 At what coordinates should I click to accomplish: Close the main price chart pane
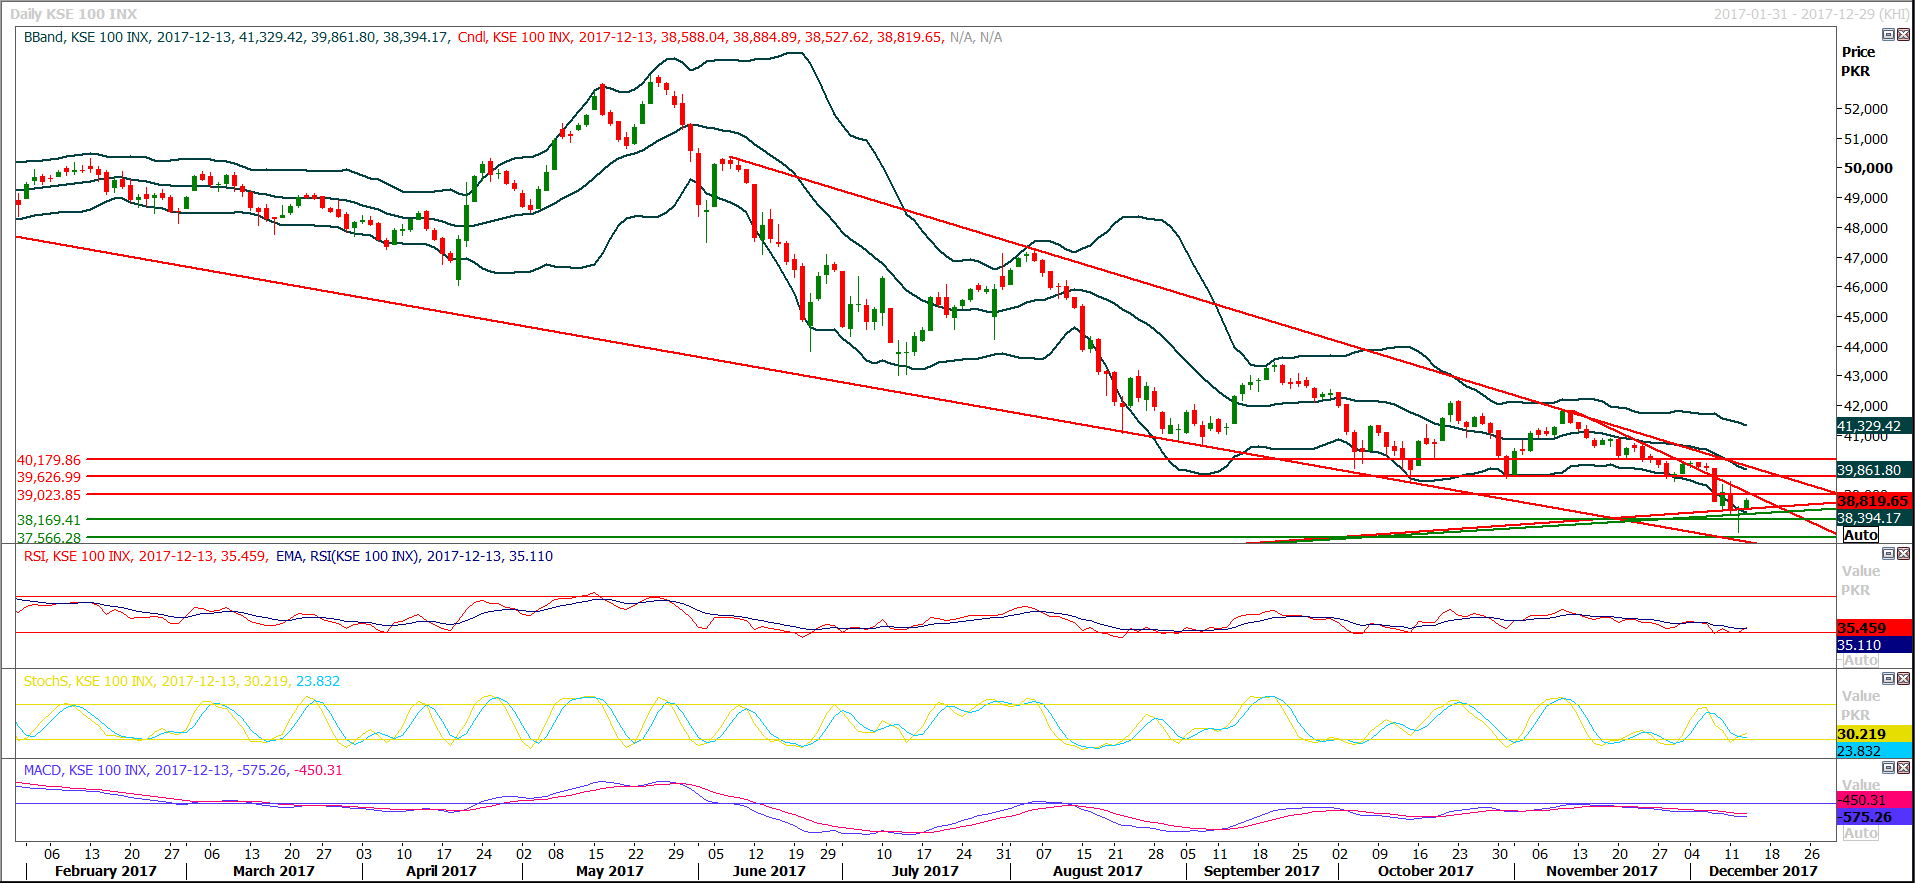coord(1903,35)
